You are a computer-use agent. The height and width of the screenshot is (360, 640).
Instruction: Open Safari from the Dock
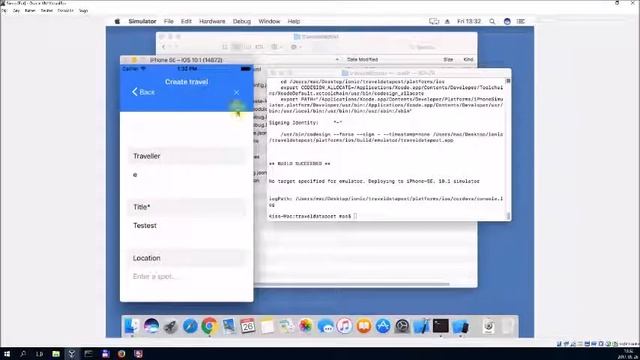pos(190,326)
